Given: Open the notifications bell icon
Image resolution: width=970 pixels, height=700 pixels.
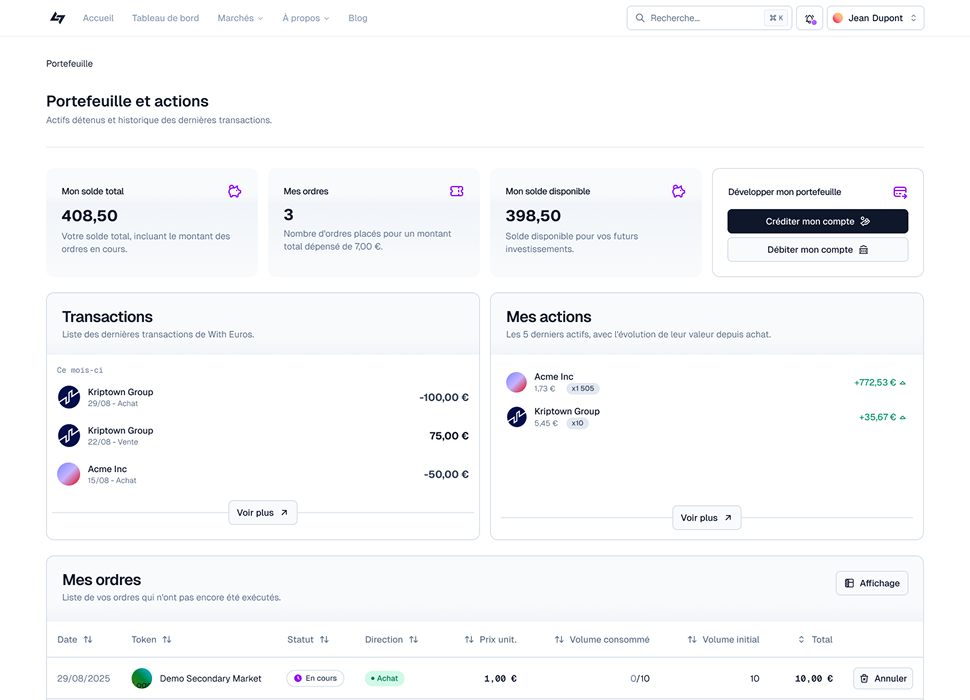Looking at the screenshot, I should click(x=809, y=18).
